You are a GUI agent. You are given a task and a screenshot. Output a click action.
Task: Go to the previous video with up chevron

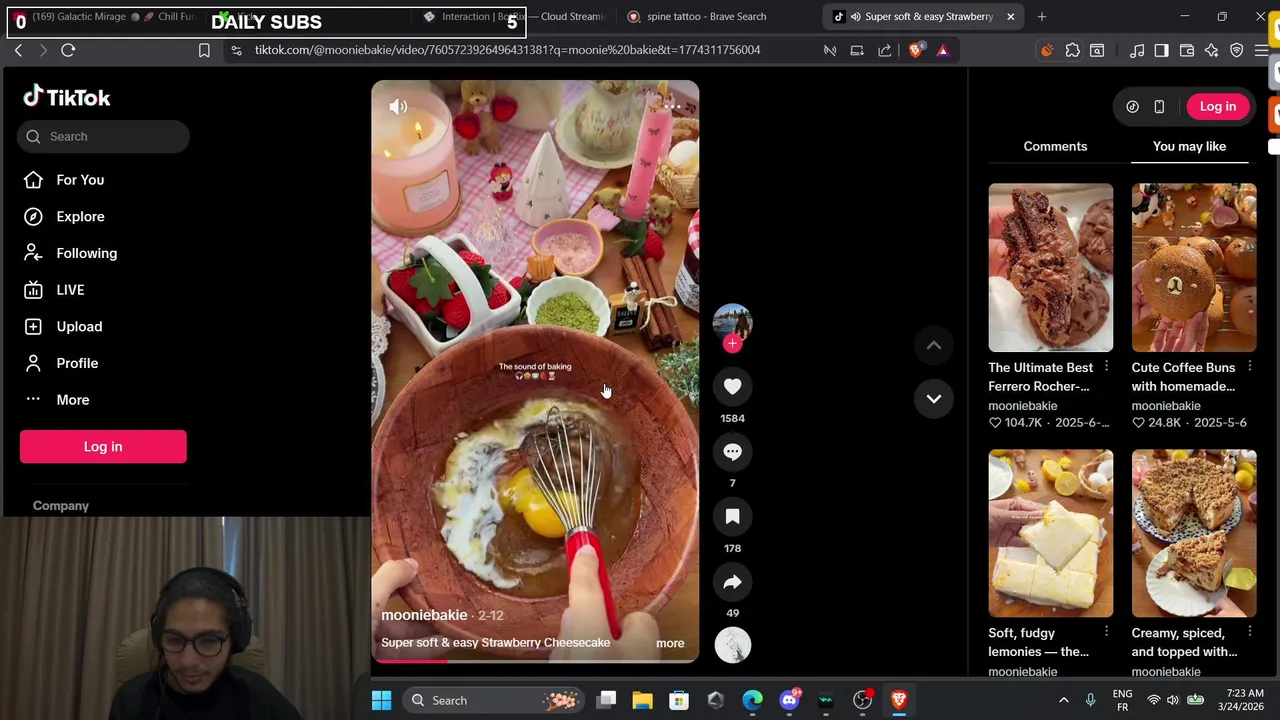tap(933, 346)
